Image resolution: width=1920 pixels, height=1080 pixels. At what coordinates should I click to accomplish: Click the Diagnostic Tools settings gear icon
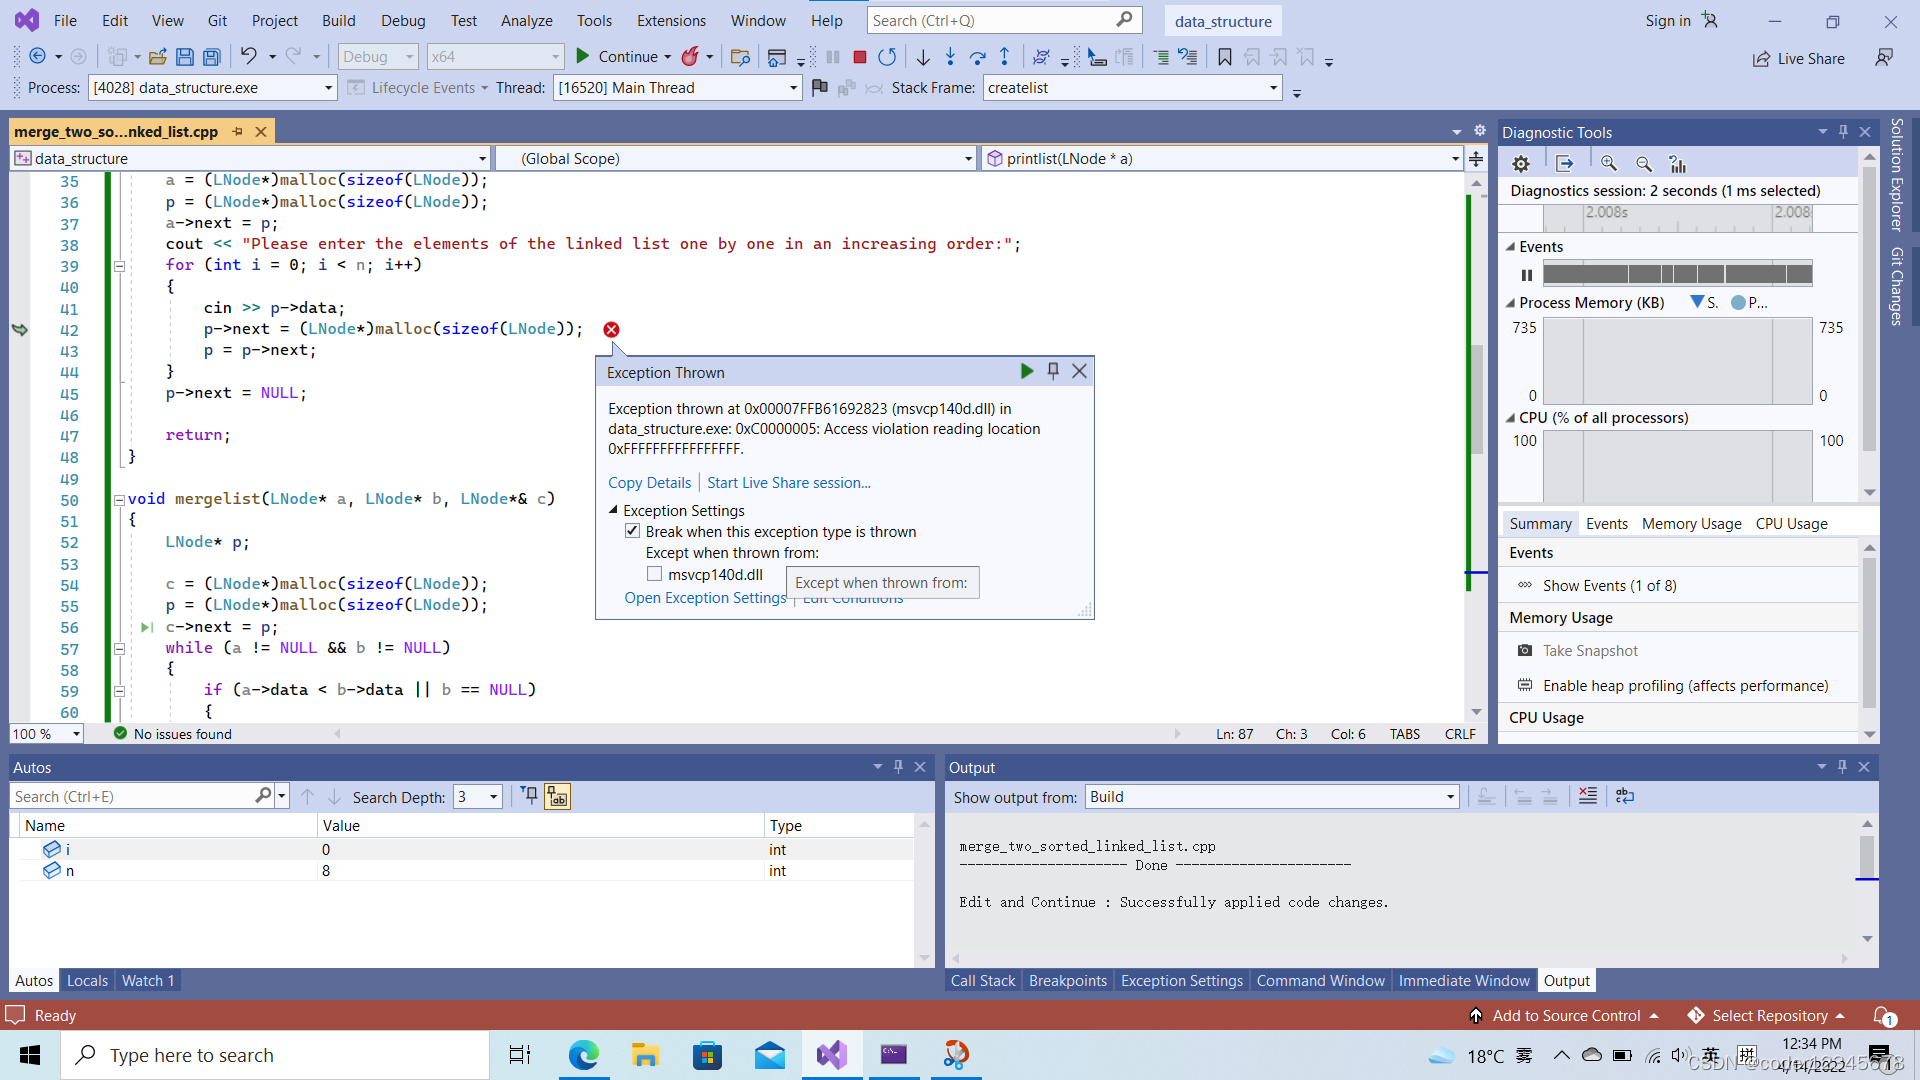coord(1521,164)
